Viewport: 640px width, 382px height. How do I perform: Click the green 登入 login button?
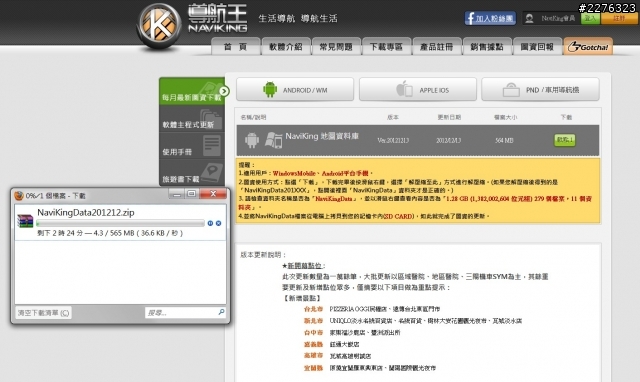pyautogui.click(x=590, y=18)
